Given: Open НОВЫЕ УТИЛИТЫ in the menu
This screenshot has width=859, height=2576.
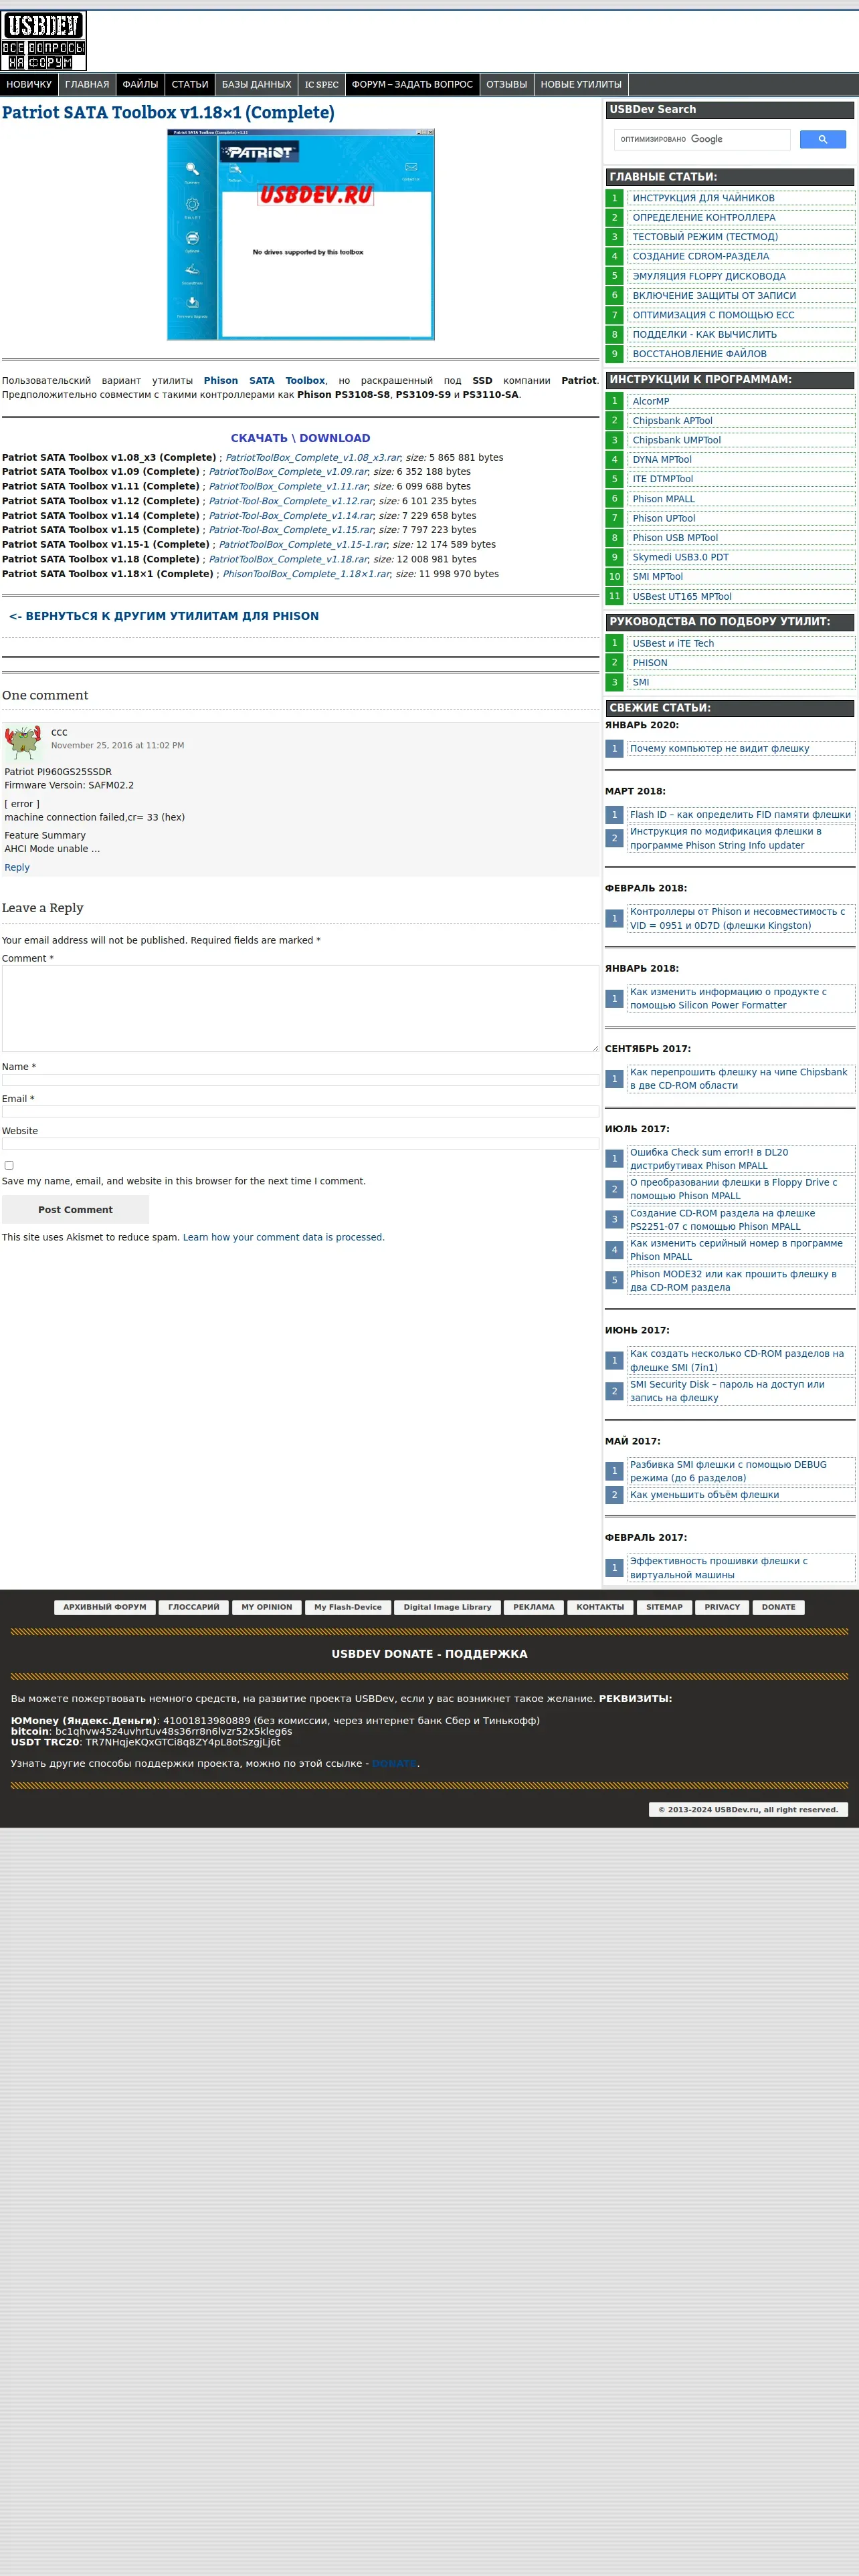Looking at the screenshot, I should (581, 85).
